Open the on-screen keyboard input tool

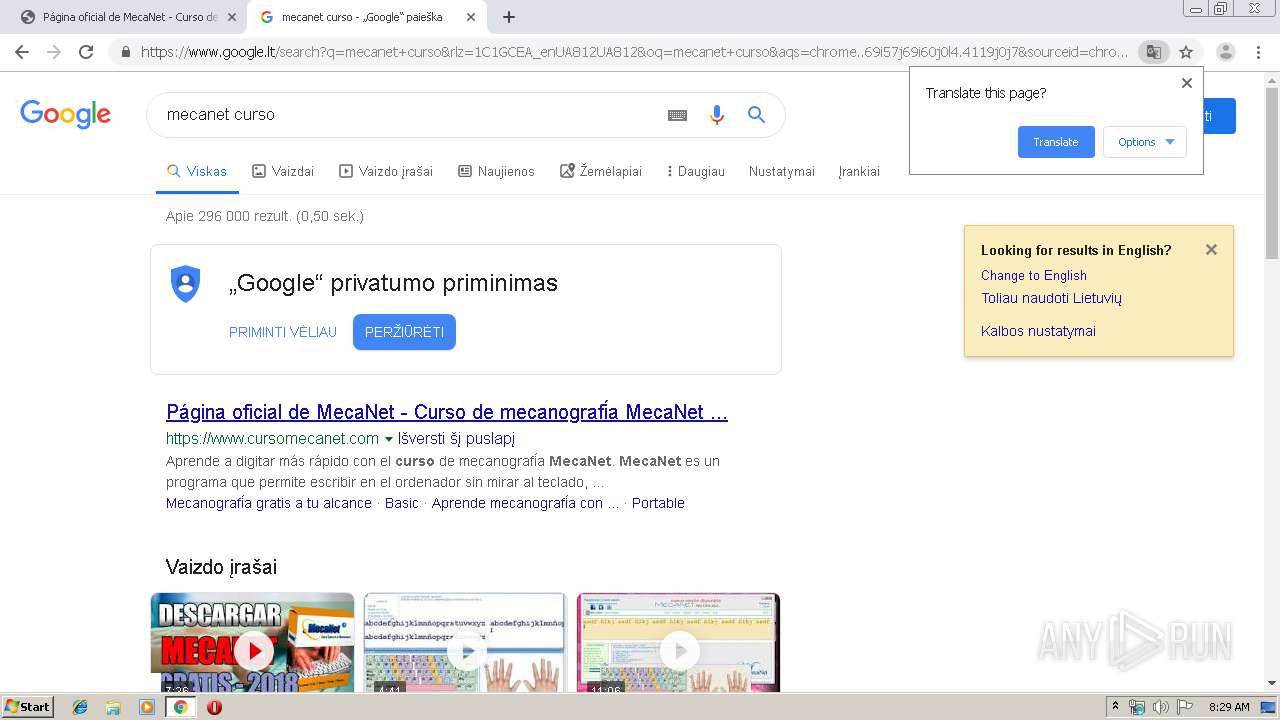(677, 115)
